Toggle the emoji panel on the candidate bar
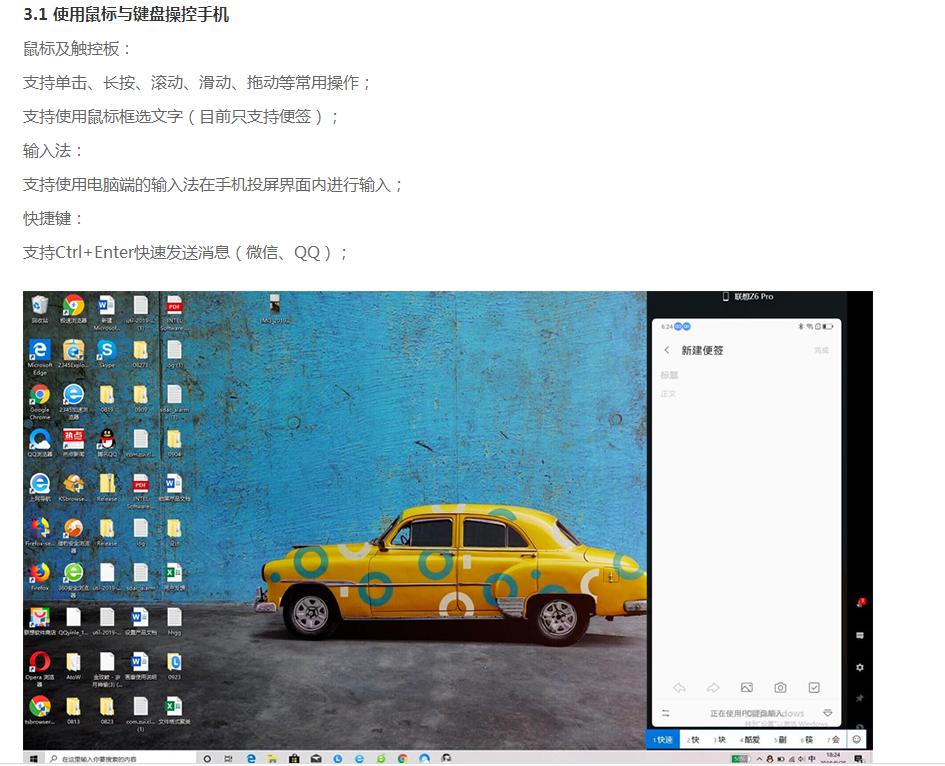The width and height of the screenshot is (945, 766). [857, 739]
